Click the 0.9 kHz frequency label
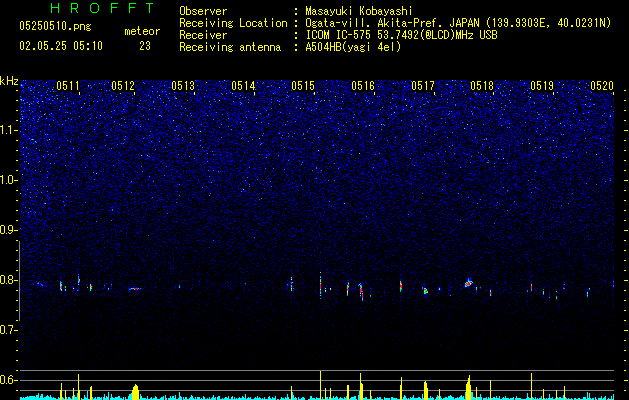 (x=8, y=230)
